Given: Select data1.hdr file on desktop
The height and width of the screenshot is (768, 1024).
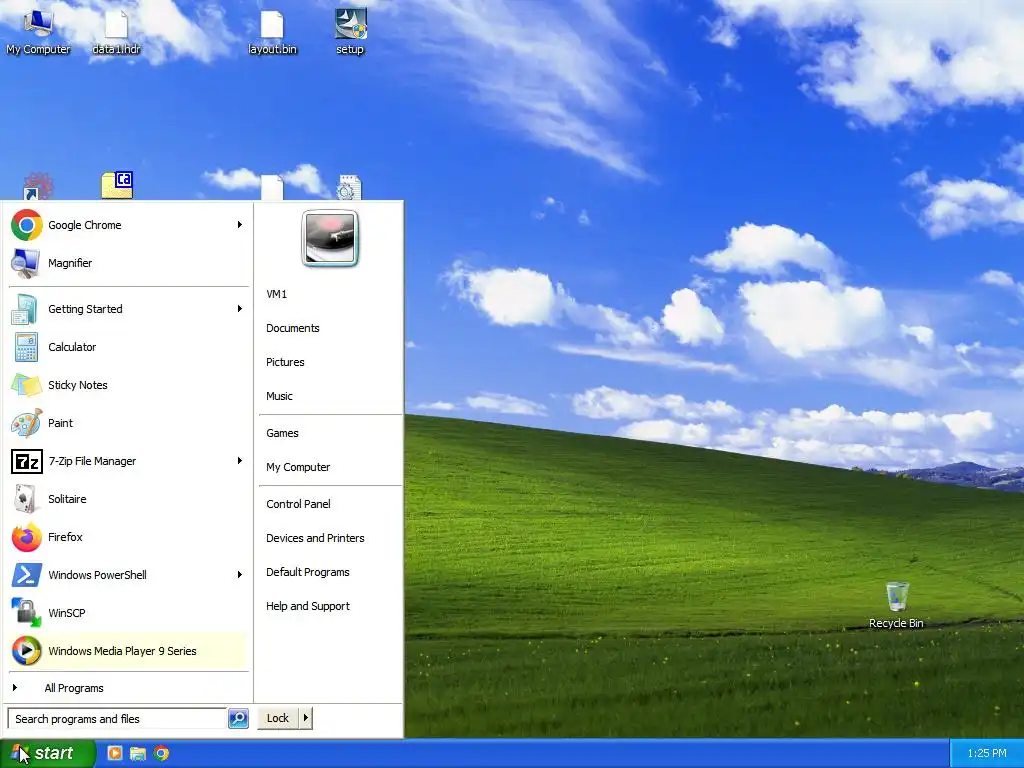Looking at the screenshot, I should coord(116,32).
